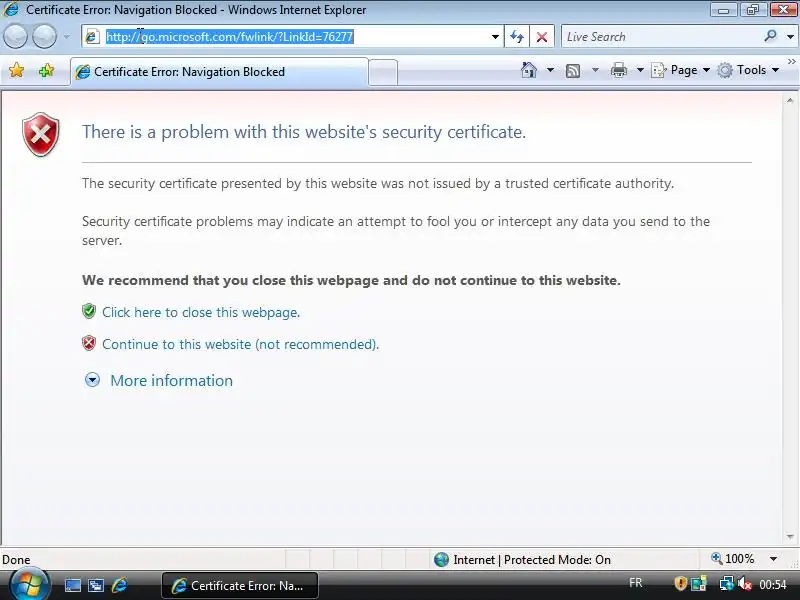Click the Certificate Error taskbar button
800x600 pixels.
pyautogui.click(x=240, y=586)
